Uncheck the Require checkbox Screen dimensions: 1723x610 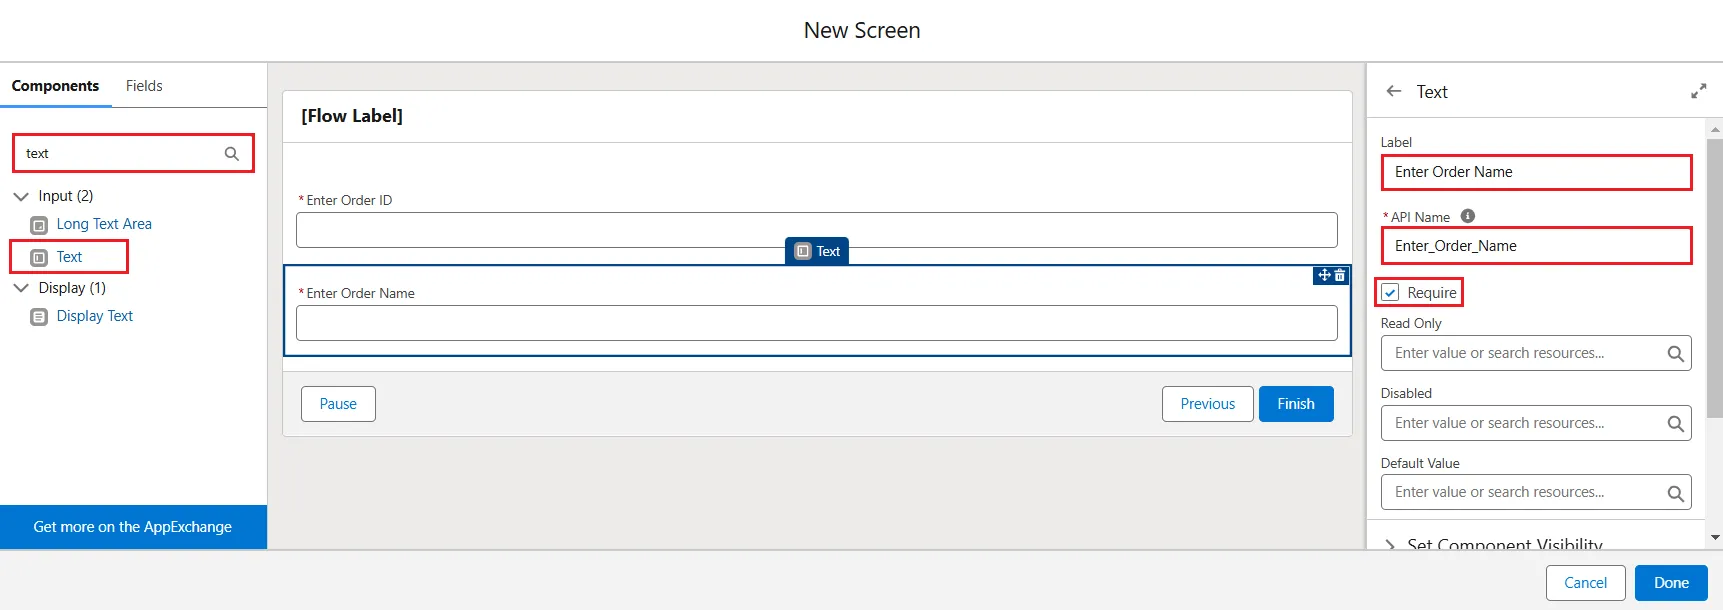(x=1390, y=293)
